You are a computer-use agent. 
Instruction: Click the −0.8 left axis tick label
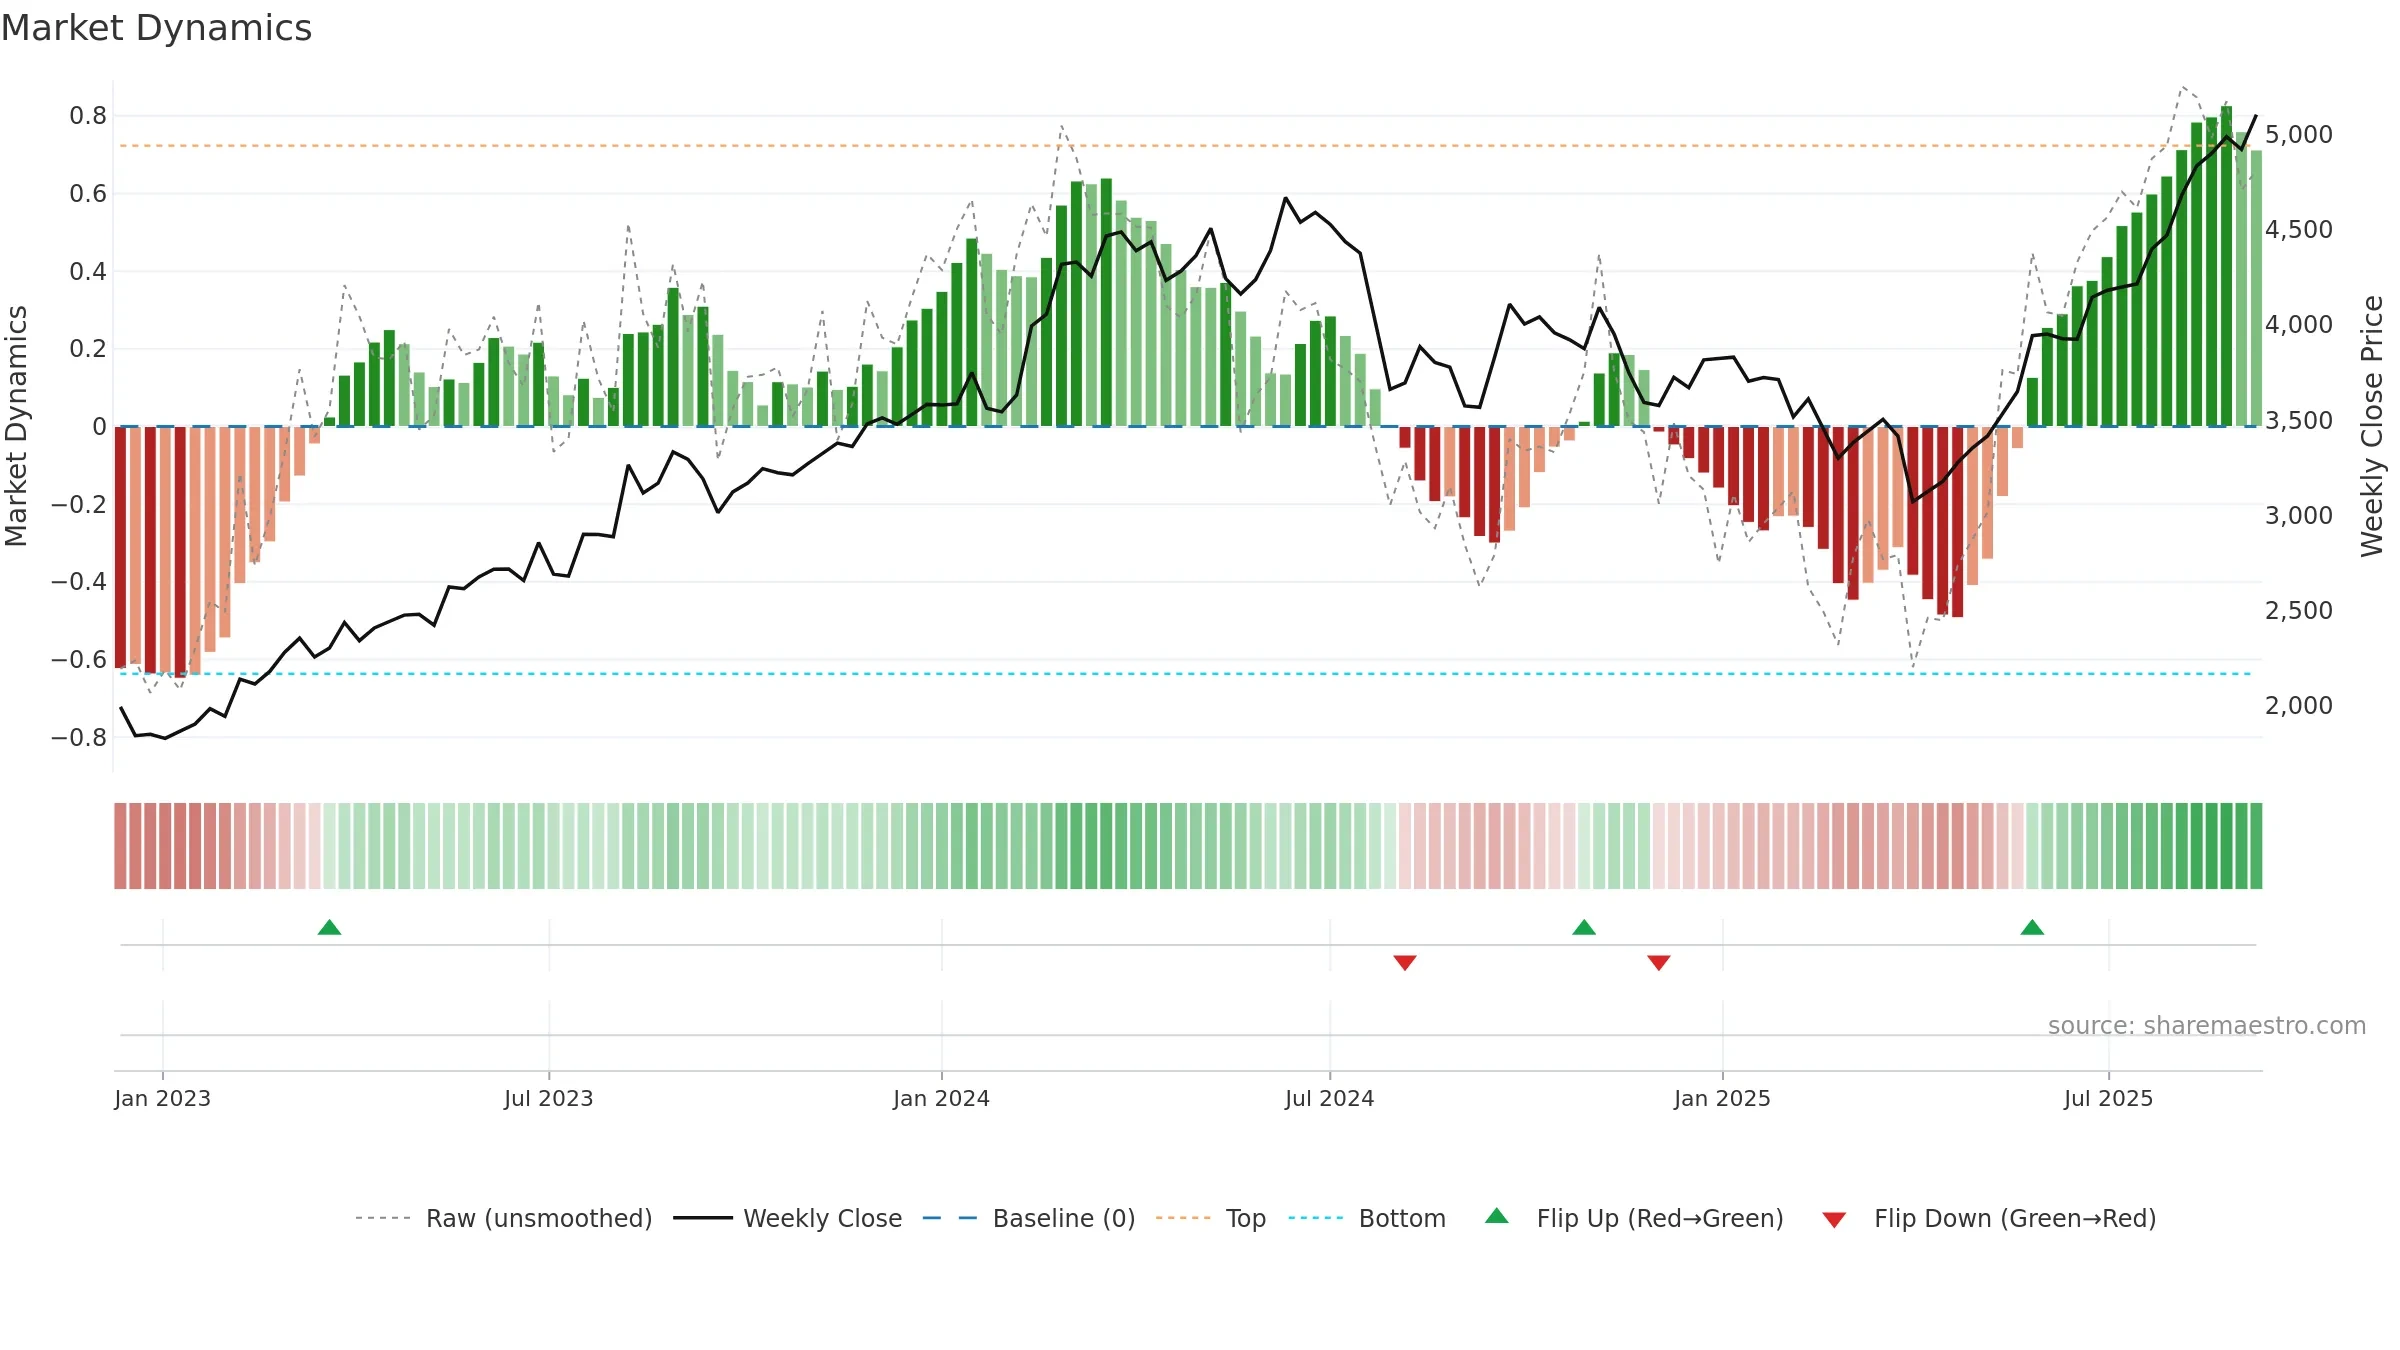[79, 738]
